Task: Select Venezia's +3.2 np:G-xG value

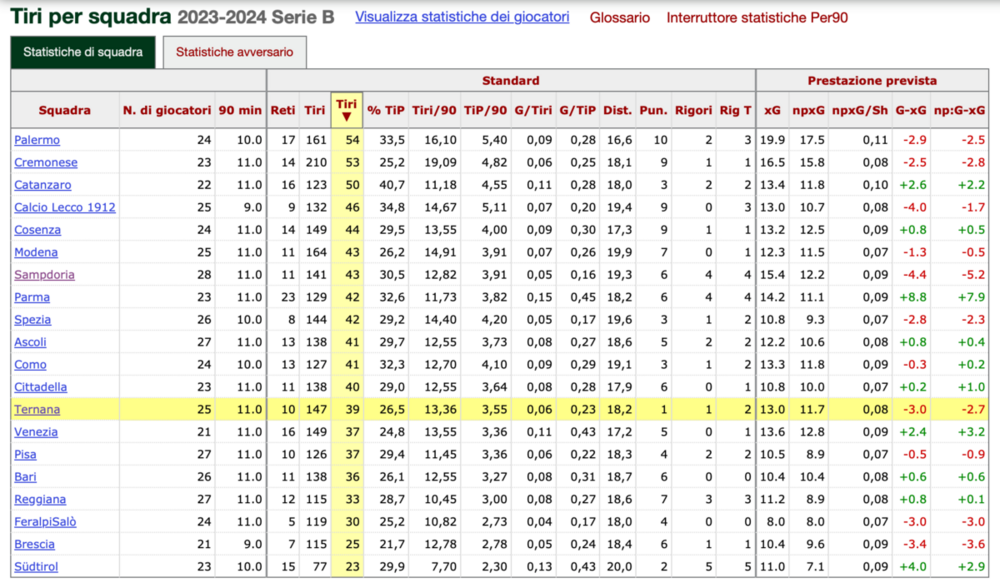Action: 971,432
